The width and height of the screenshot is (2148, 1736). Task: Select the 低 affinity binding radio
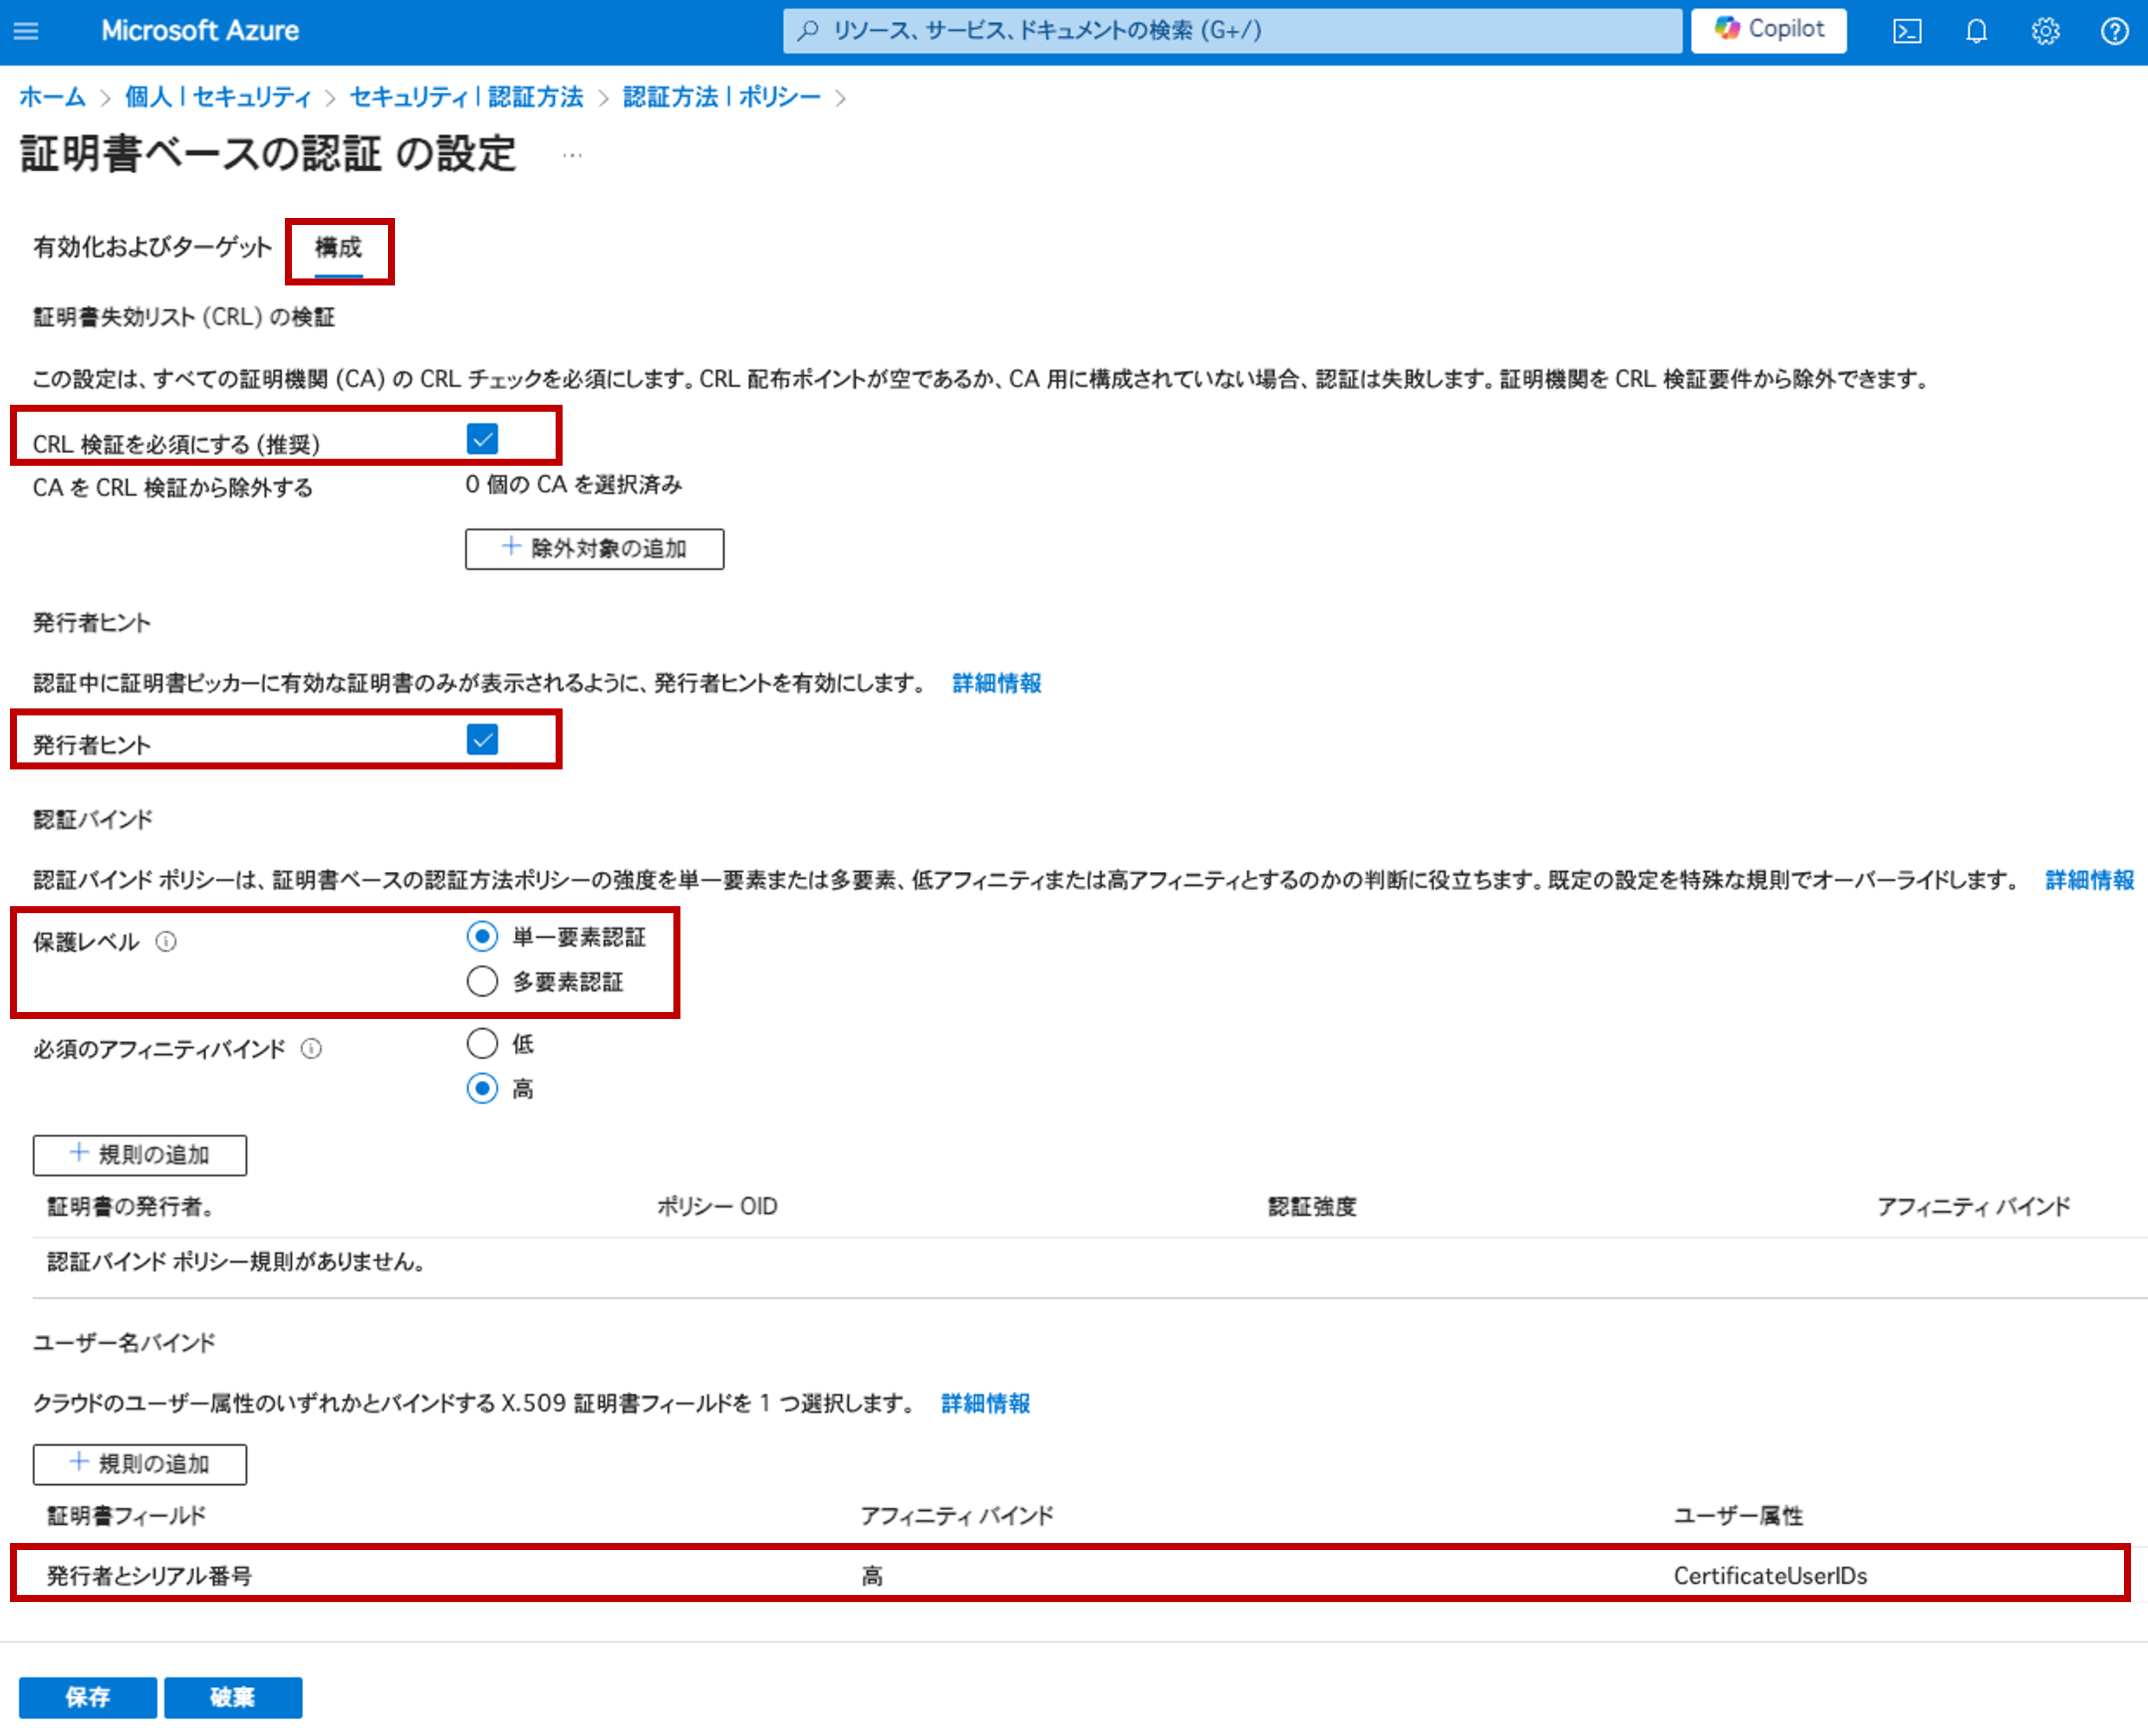pos(482,1044)
